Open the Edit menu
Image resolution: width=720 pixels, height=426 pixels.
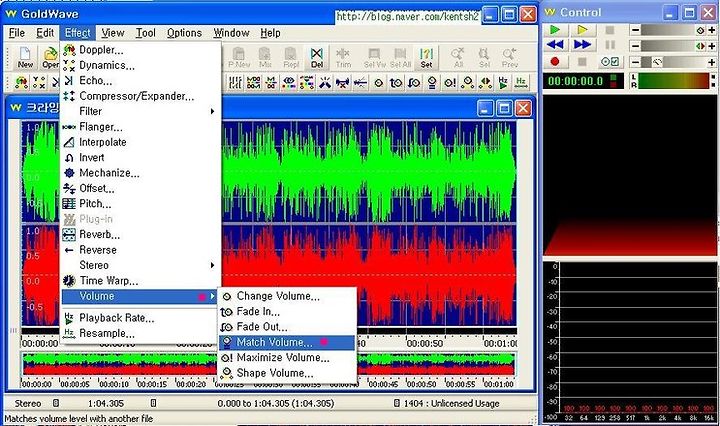point(45,33)
